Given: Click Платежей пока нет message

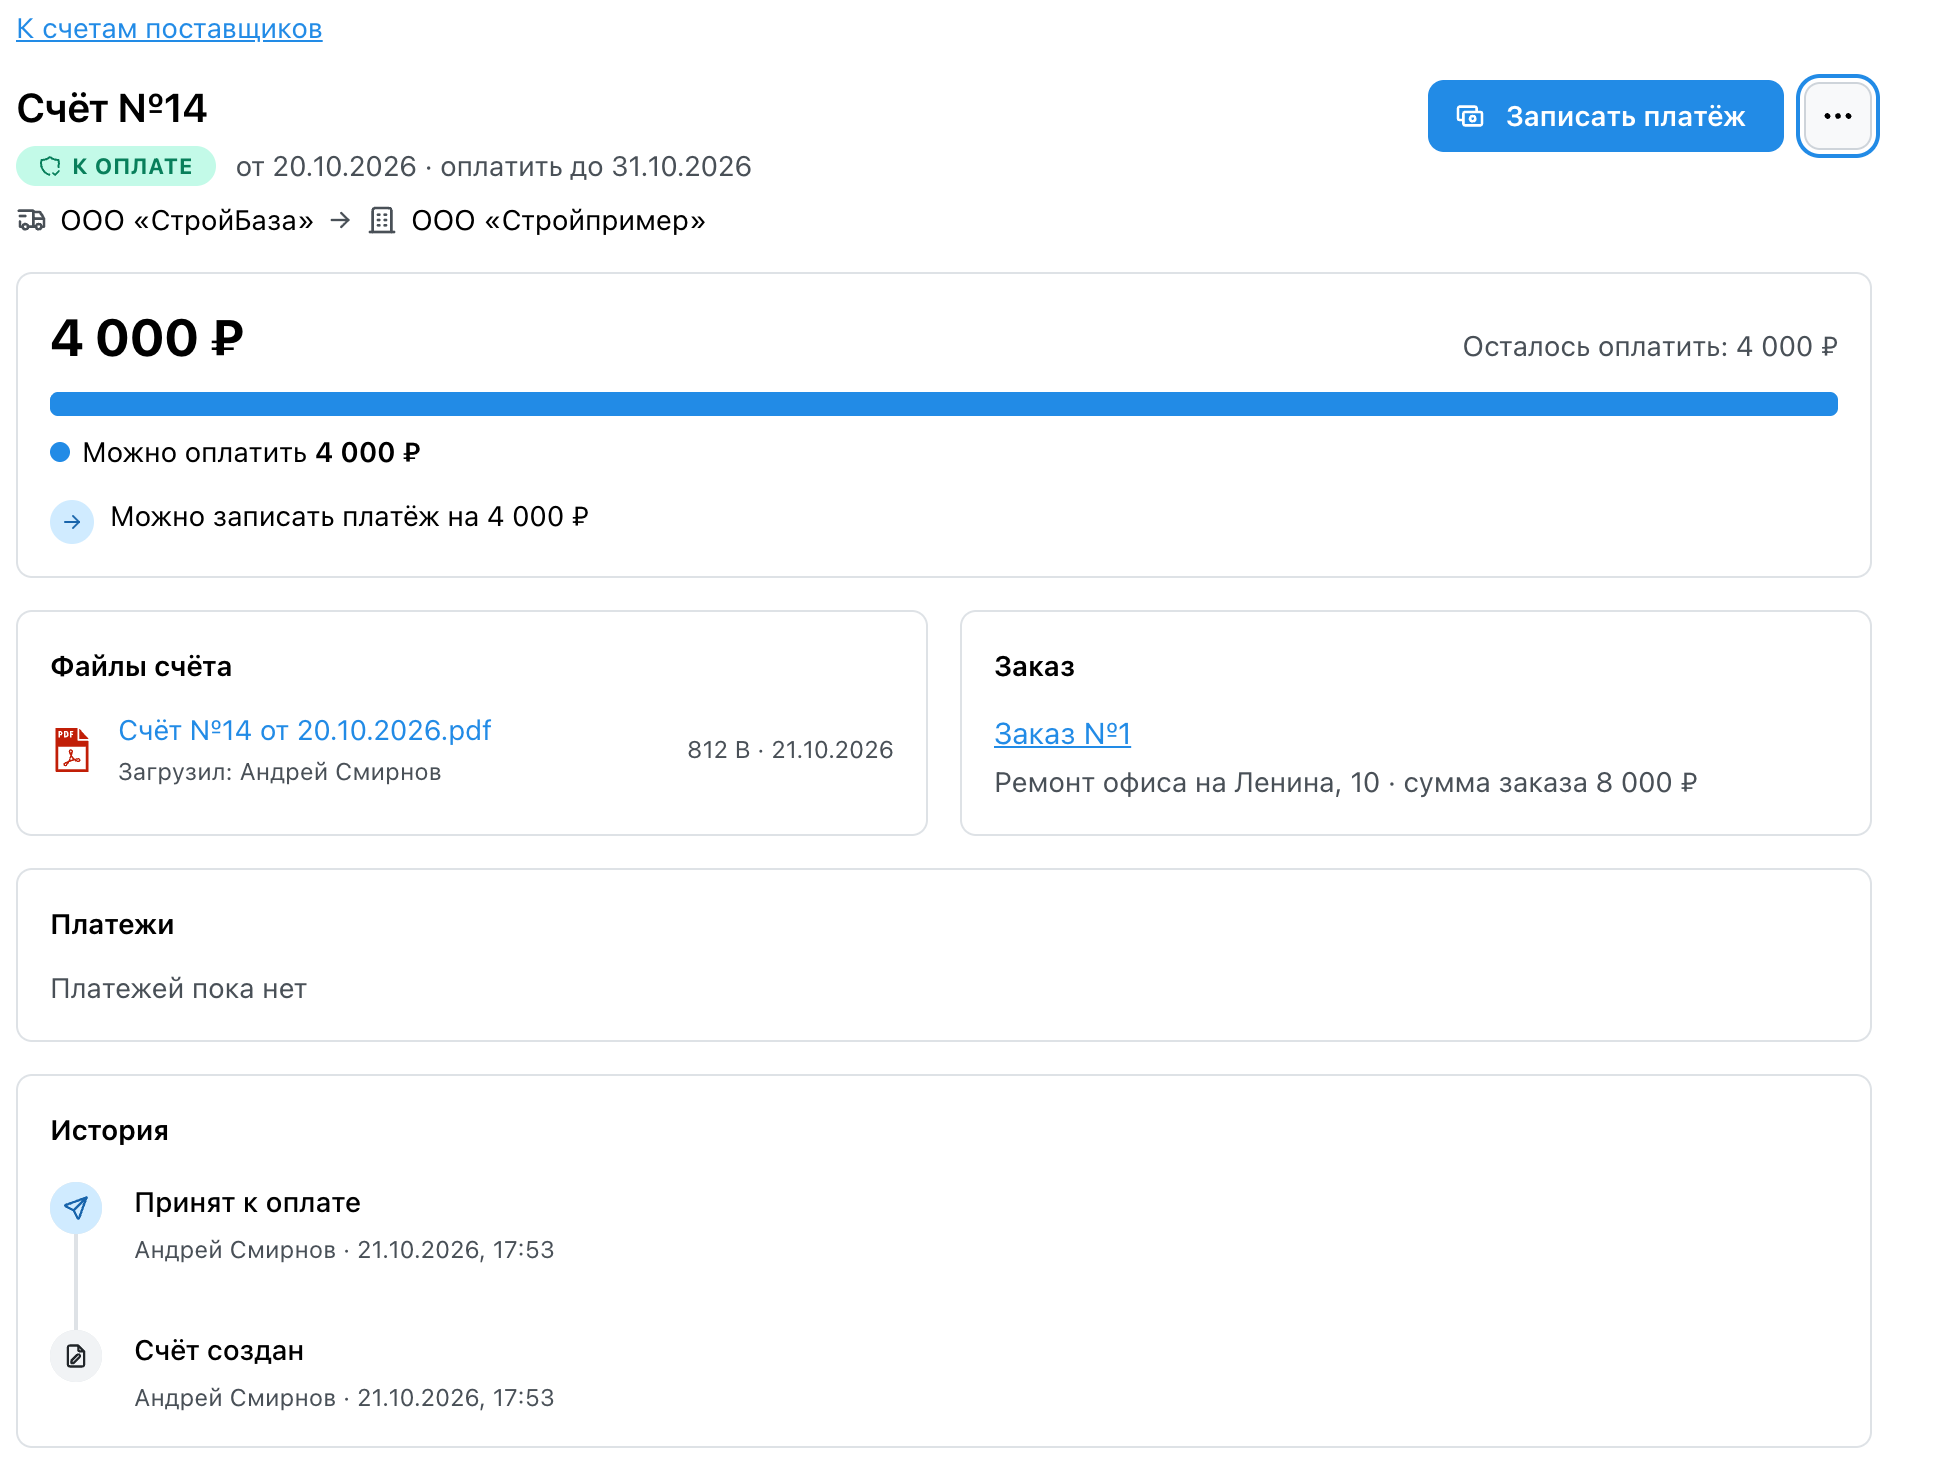Looking at the screenshot, I should point(178,989).
